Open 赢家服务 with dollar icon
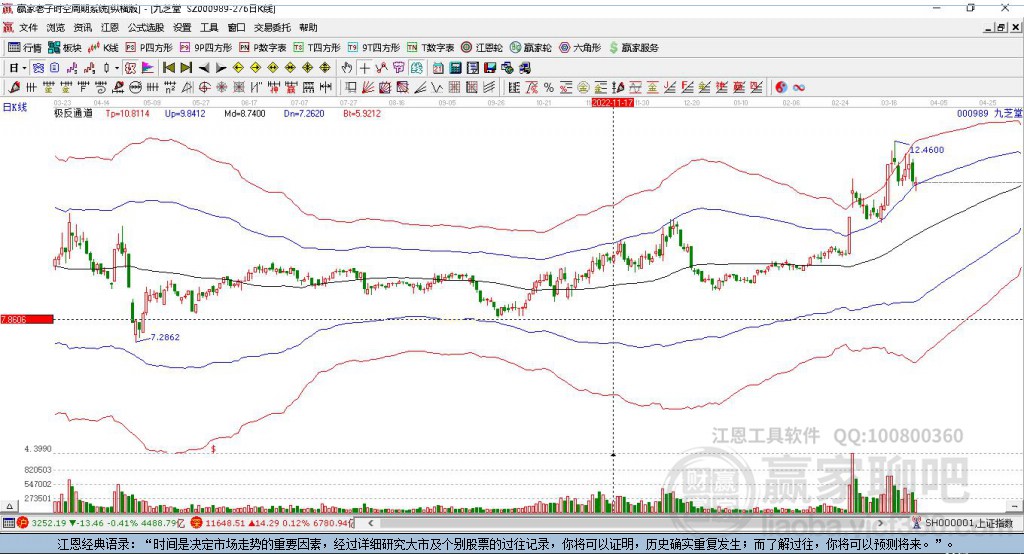Viewport: 1024px width, 554px height. click(634, 48)
